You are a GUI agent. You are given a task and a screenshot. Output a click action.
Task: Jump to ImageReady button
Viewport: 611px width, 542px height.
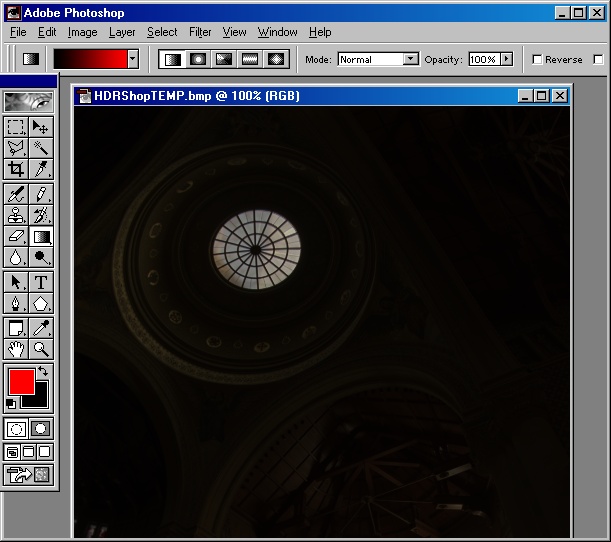pyautogui.click(x=28, y=475)
